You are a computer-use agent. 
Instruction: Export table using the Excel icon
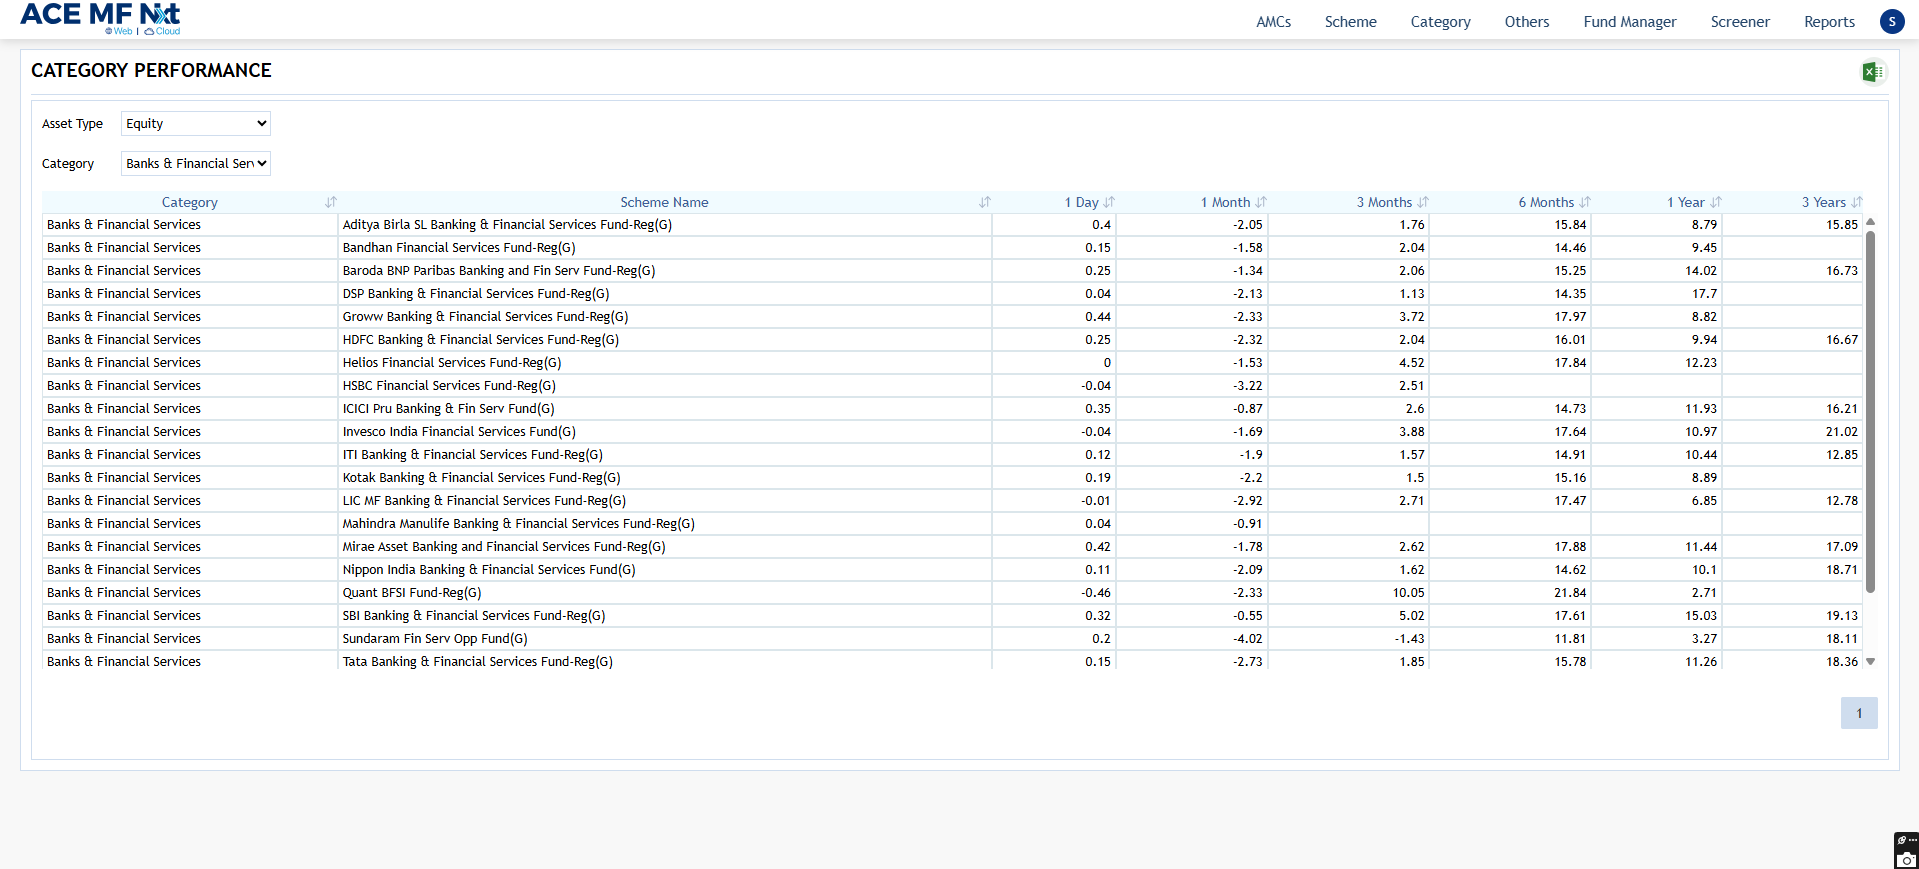[x=1872, y=72]
